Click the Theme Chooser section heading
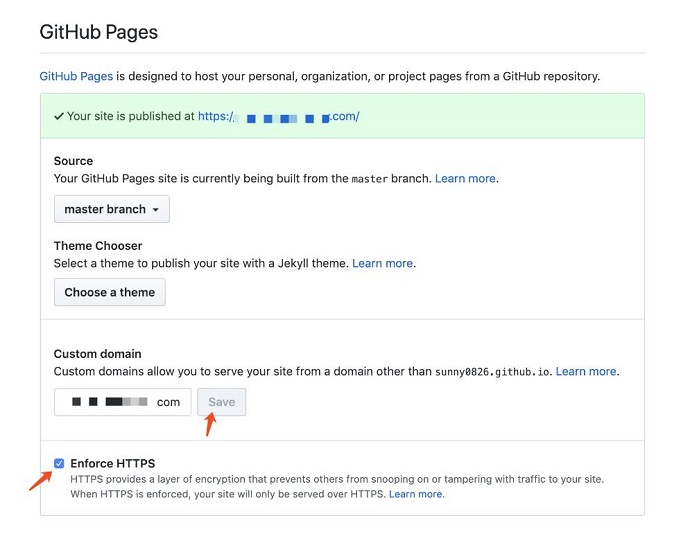Screen dimensions: 690x552 pyautogui.click(x=98, y=246)
